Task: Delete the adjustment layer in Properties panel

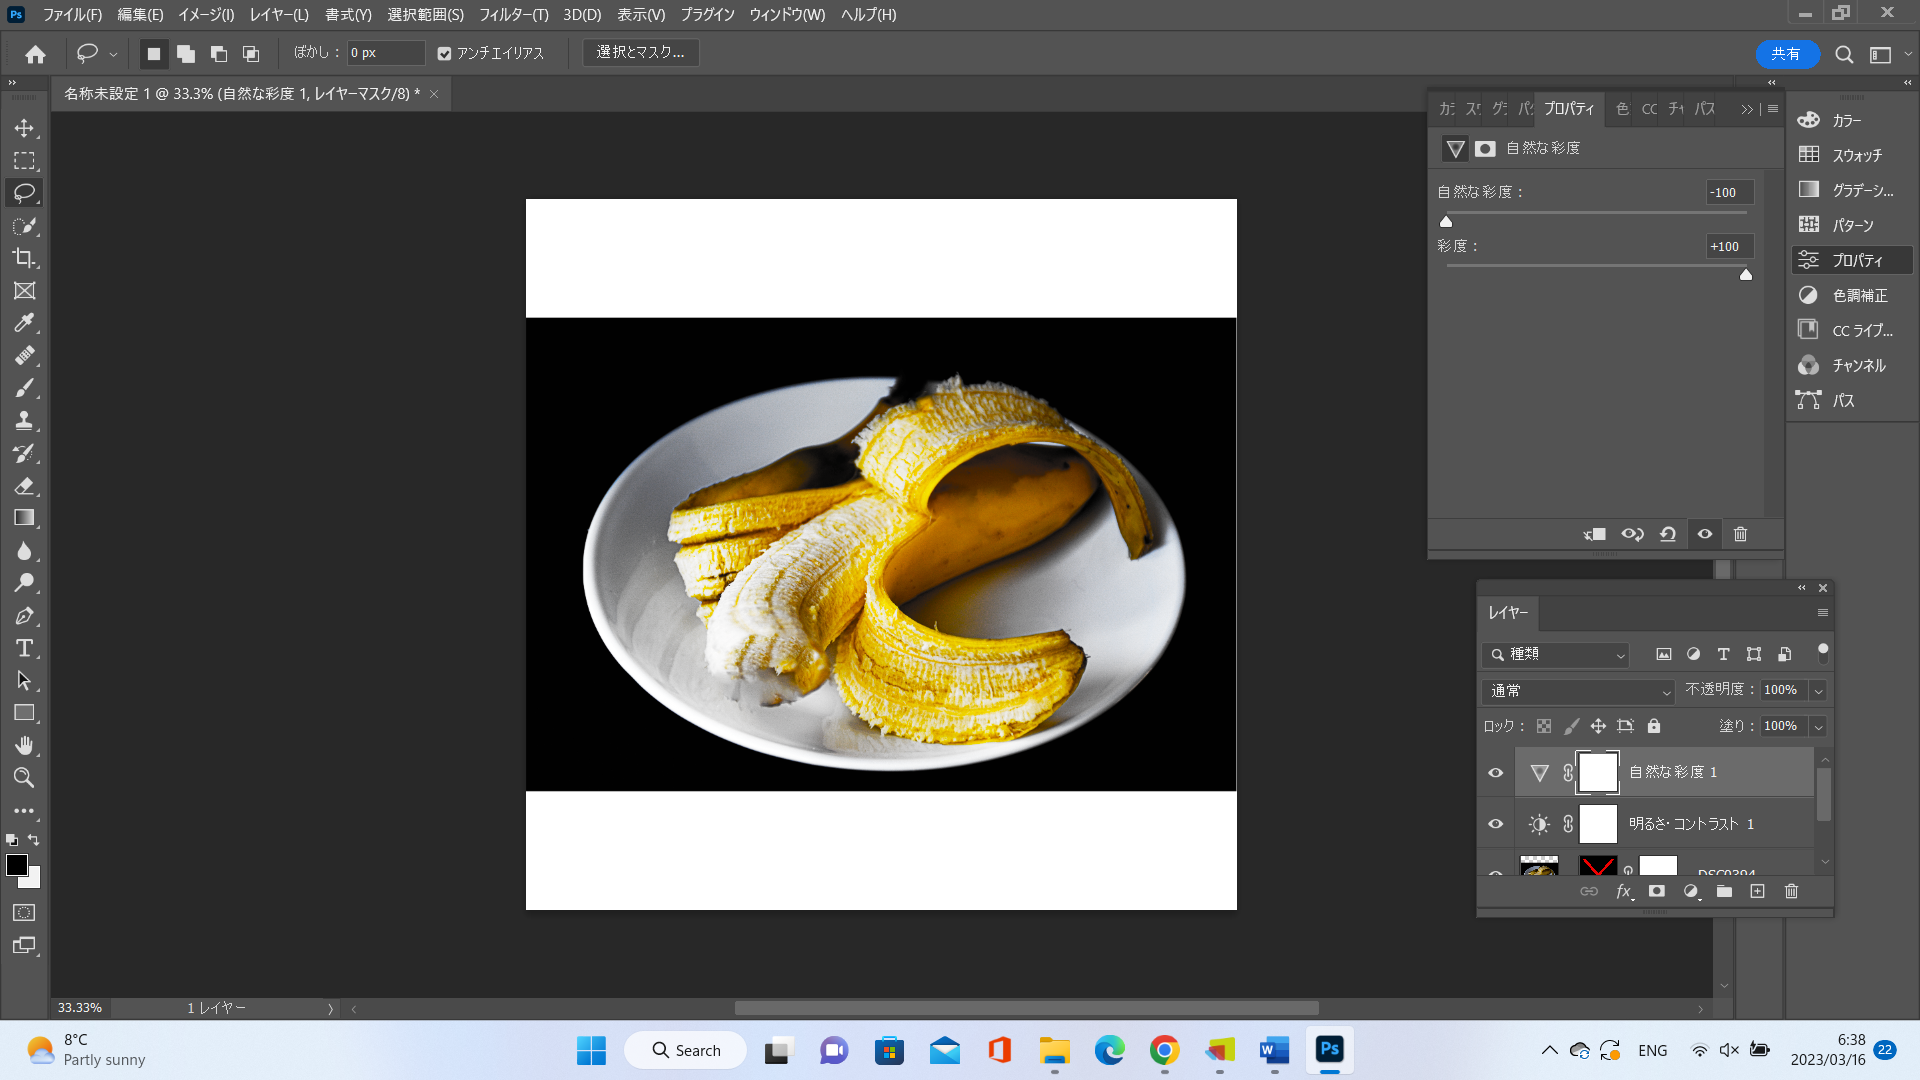Action: (x=1740, y=534)
